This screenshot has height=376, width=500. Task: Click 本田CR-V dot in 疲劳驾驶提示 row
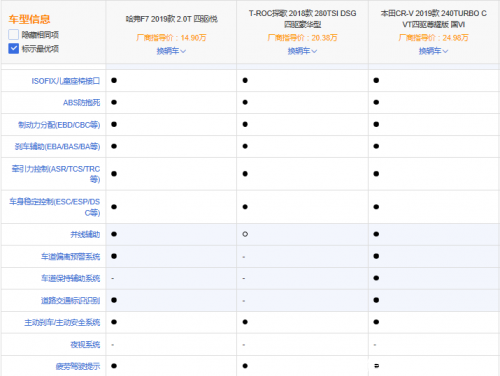(376, 366)
